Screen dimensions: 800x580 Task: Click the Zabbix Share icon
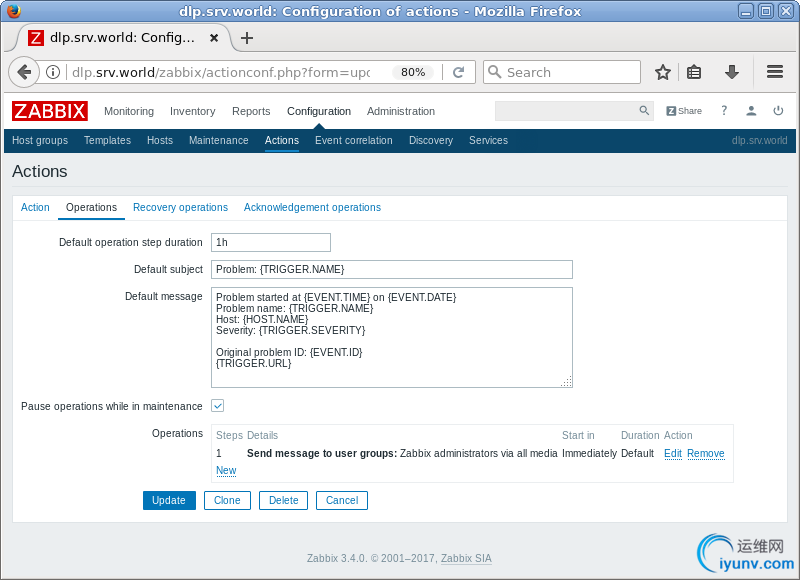684,111
